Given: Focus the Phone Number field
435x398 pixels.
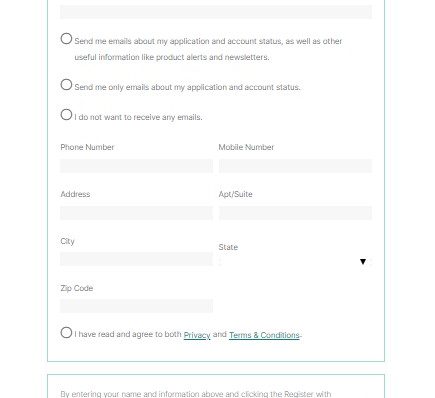Looking at the screenshot, I should click(x=136, y=166).
